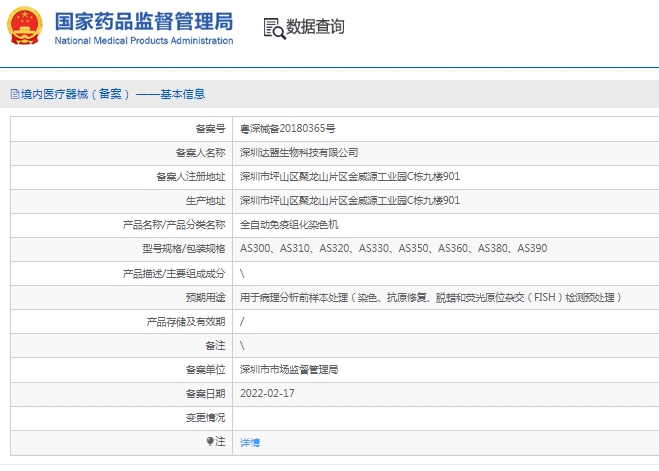Open the 详情 link

click(x=250, y=442)
